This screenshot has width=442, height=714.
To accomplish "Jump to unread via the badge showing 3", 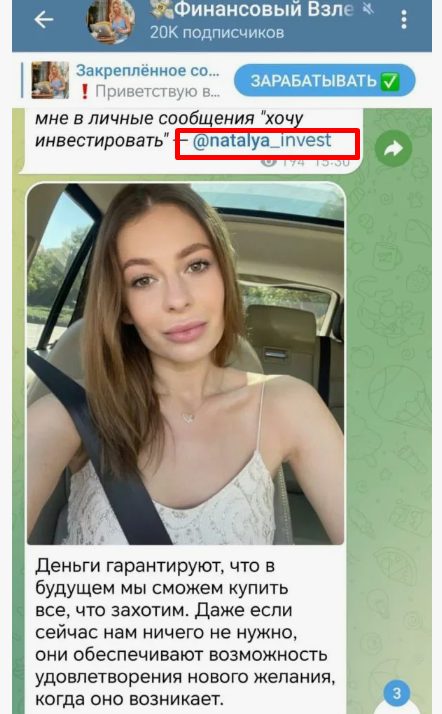I will pyautogui.click(x=396, y=693).
